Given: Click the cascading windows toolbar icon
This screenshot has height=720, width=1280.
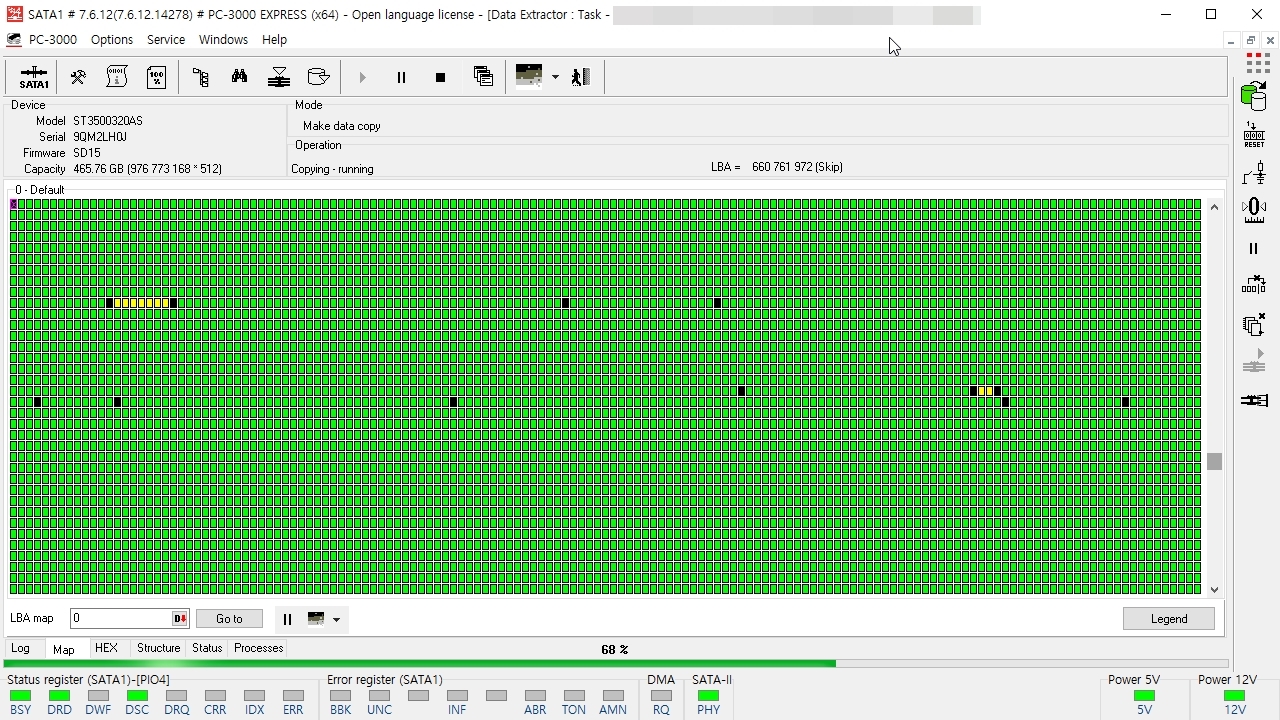Looking at the screenshot, I should pos(483,77).
